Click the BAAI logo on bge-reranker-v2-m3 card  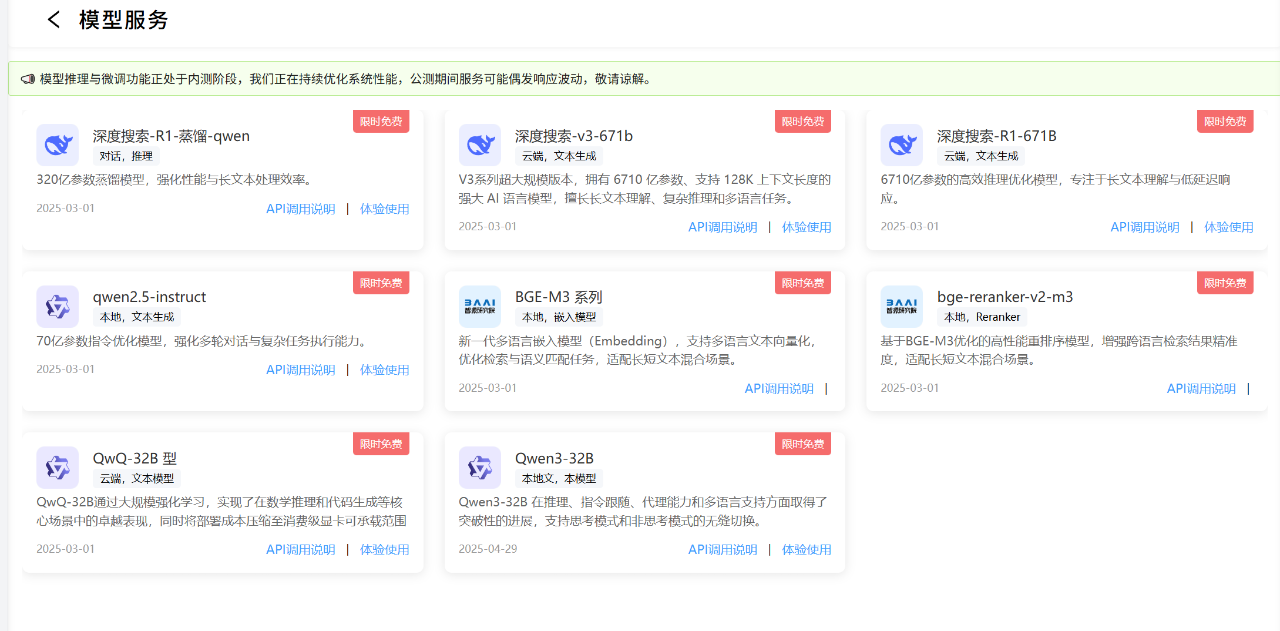point(901,306)
